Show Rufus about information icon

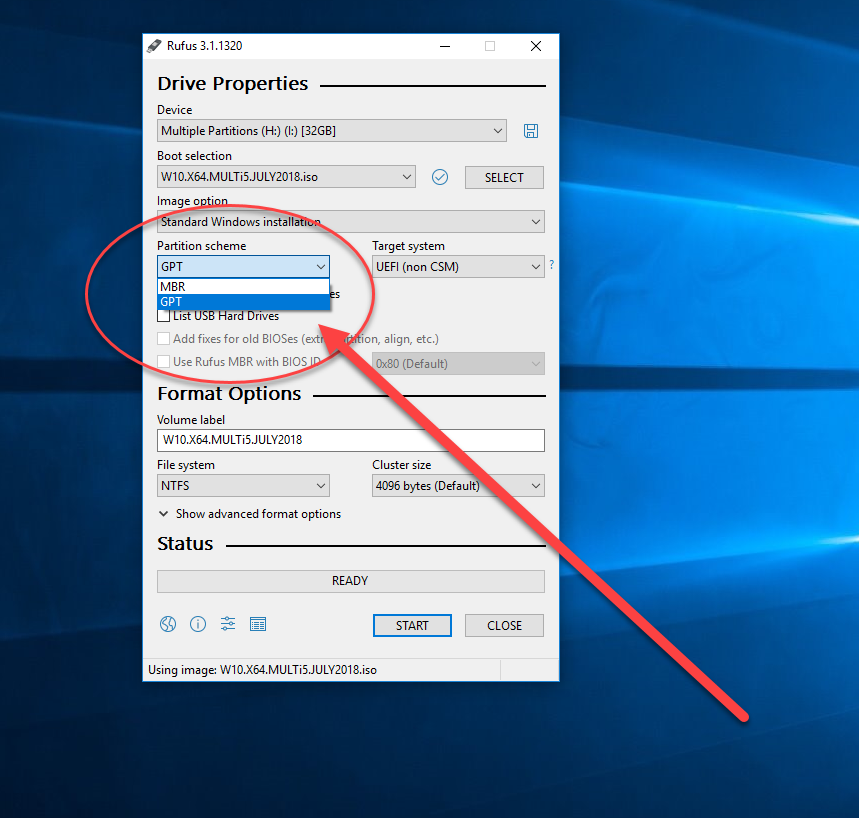(198, 624)
